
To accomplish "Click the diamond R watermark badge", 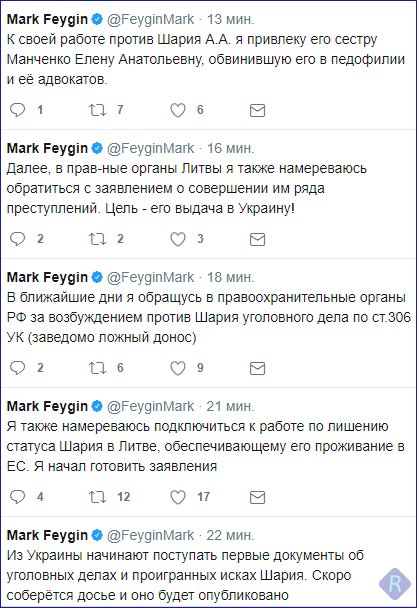I will click(x=395, y=584).
